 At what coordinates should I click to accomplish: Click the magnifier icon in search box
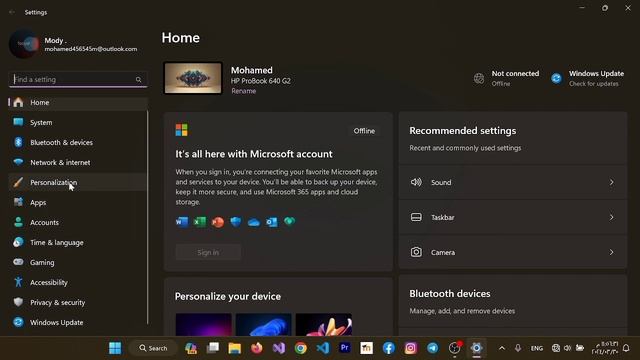(138, 80)
